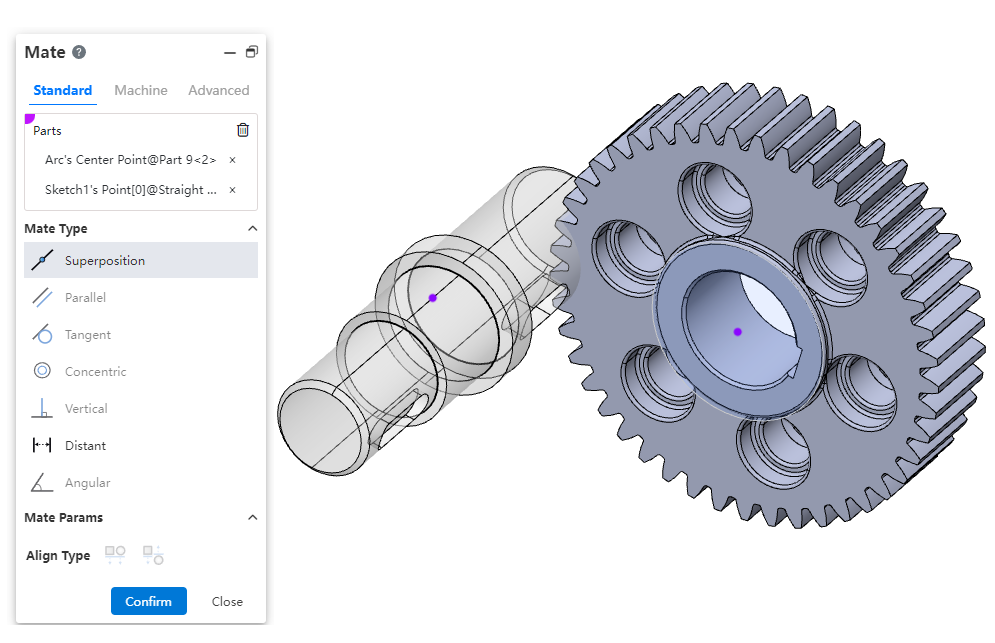
Task: Choose the Parallel mate type
Action: click(x=85, y=298)
